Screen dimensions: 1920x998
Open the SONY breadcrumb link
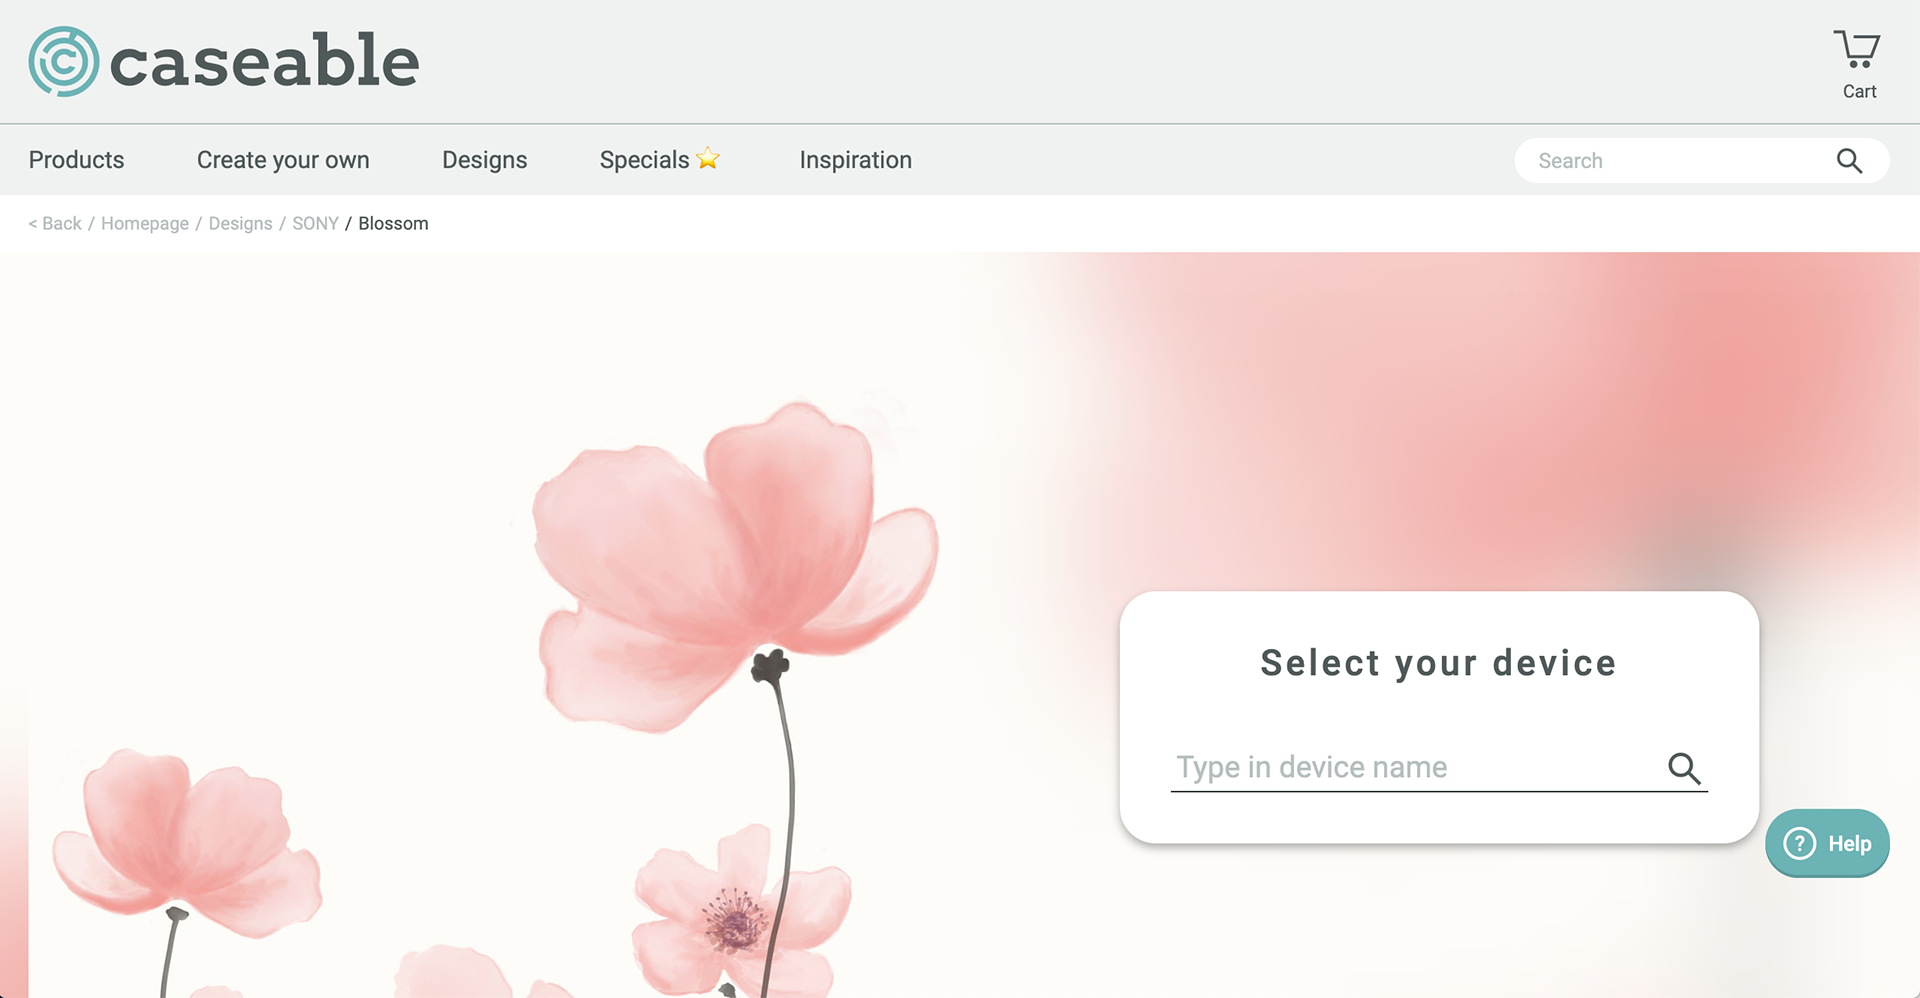click(315, 223)
